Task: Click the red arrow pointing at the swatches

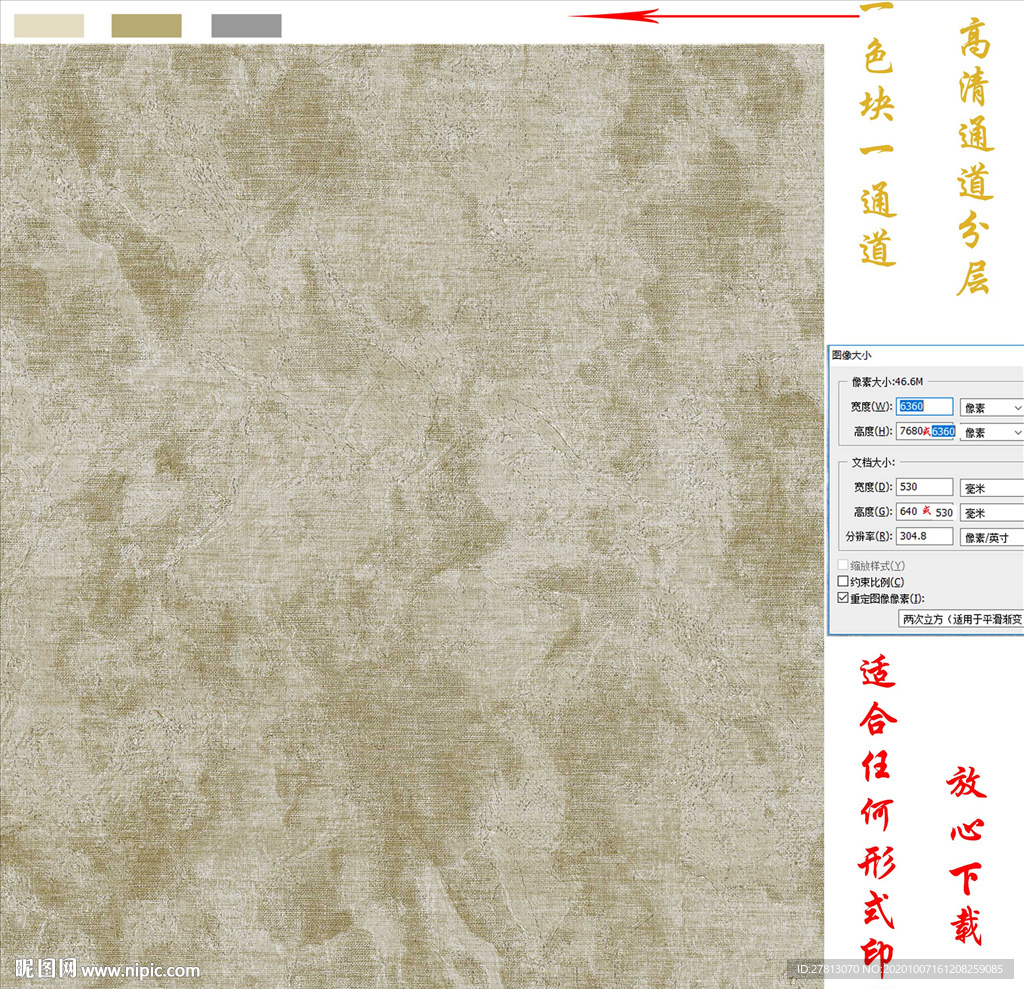Action: (x=712, y=16)
